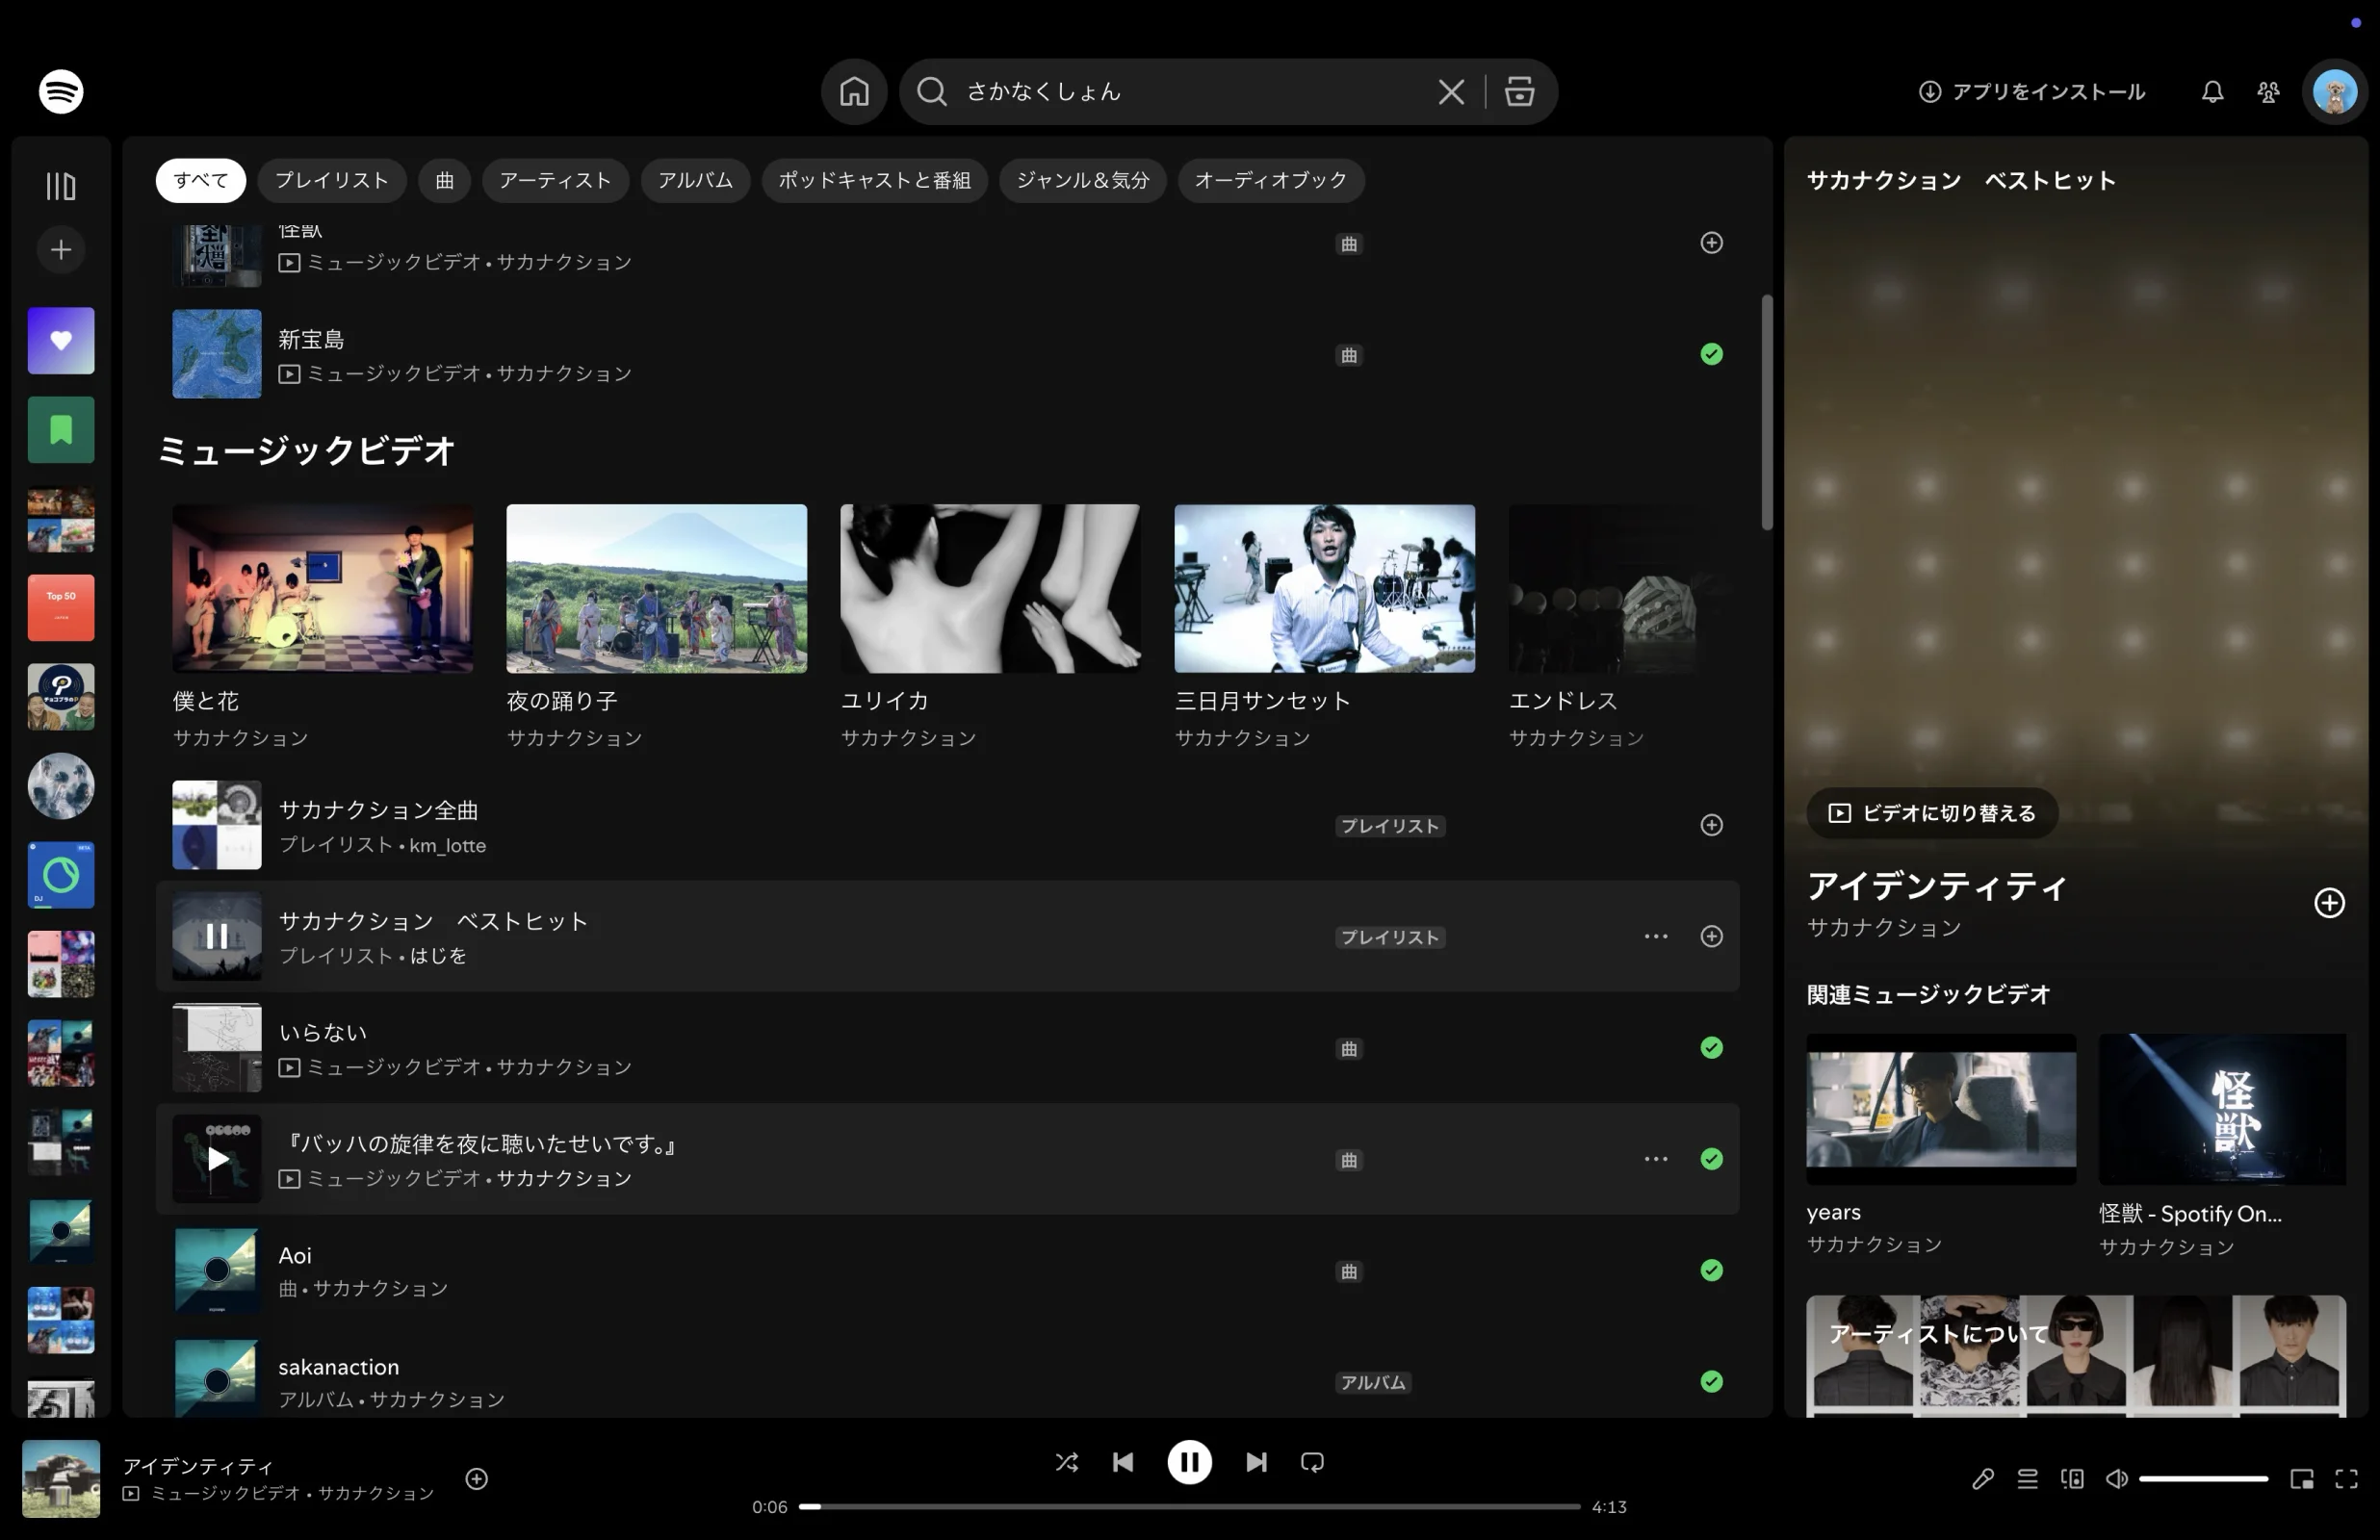Select the オーディオブック filter chip
This screenshot has height=1540, width=2380.
pyautogui.click(x=1270, y=180)
